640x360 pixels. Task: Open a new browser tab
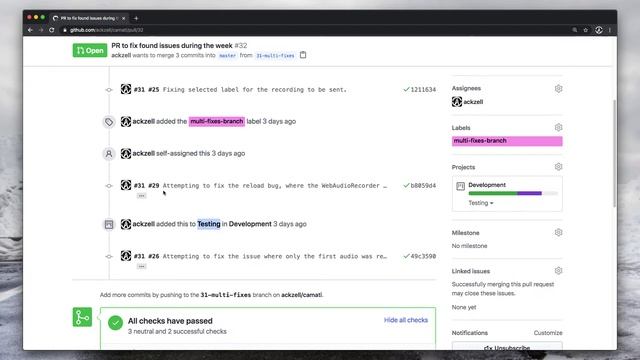point(136,18)
